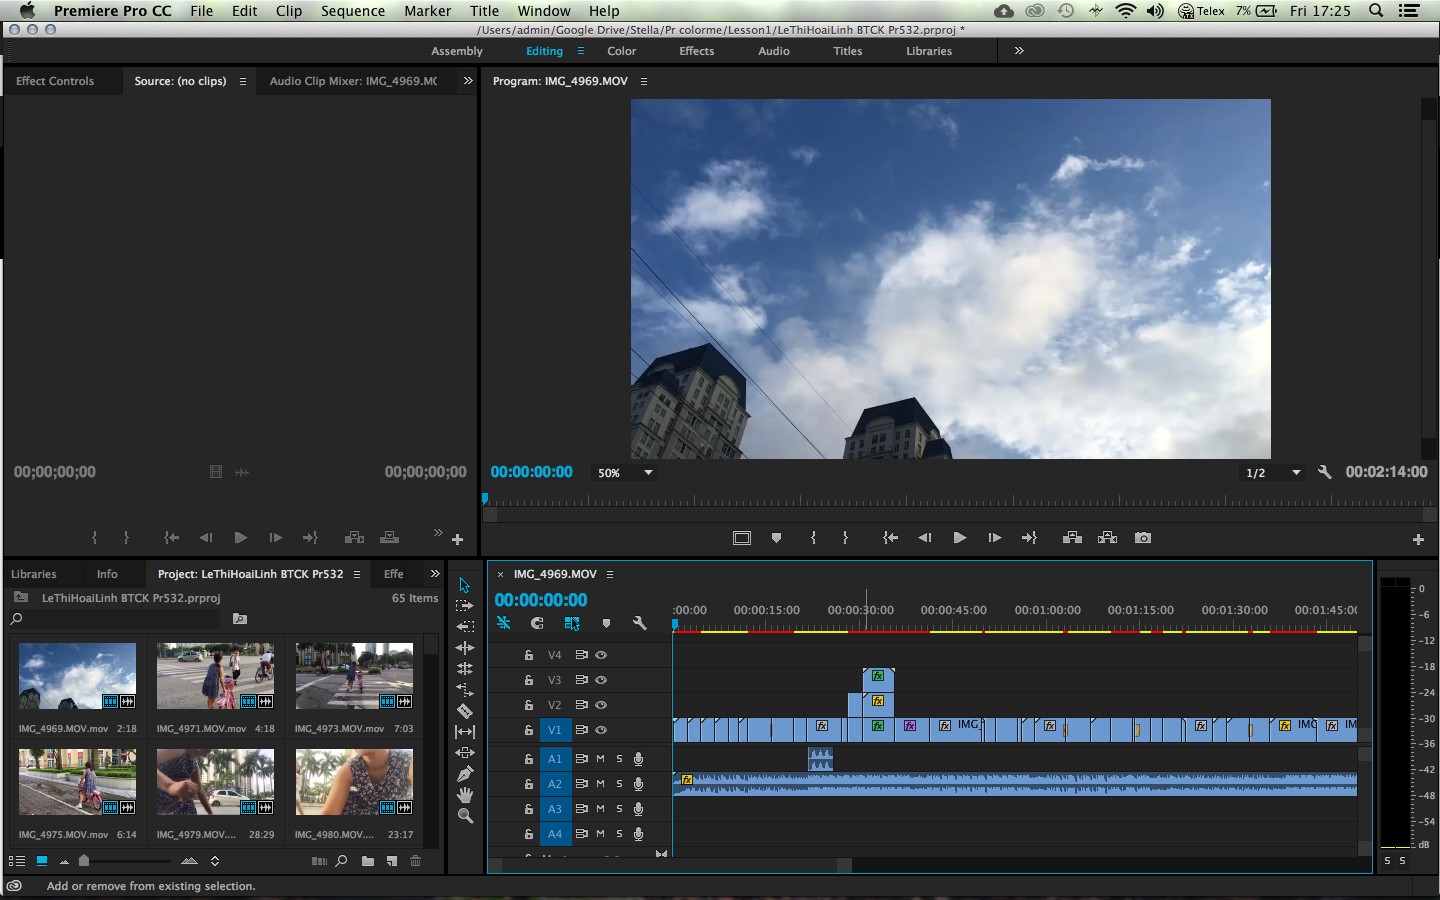This screenshot has width=1440, height=900.
Task: Select the Selection arrow tool
Action: click(465, 585)
